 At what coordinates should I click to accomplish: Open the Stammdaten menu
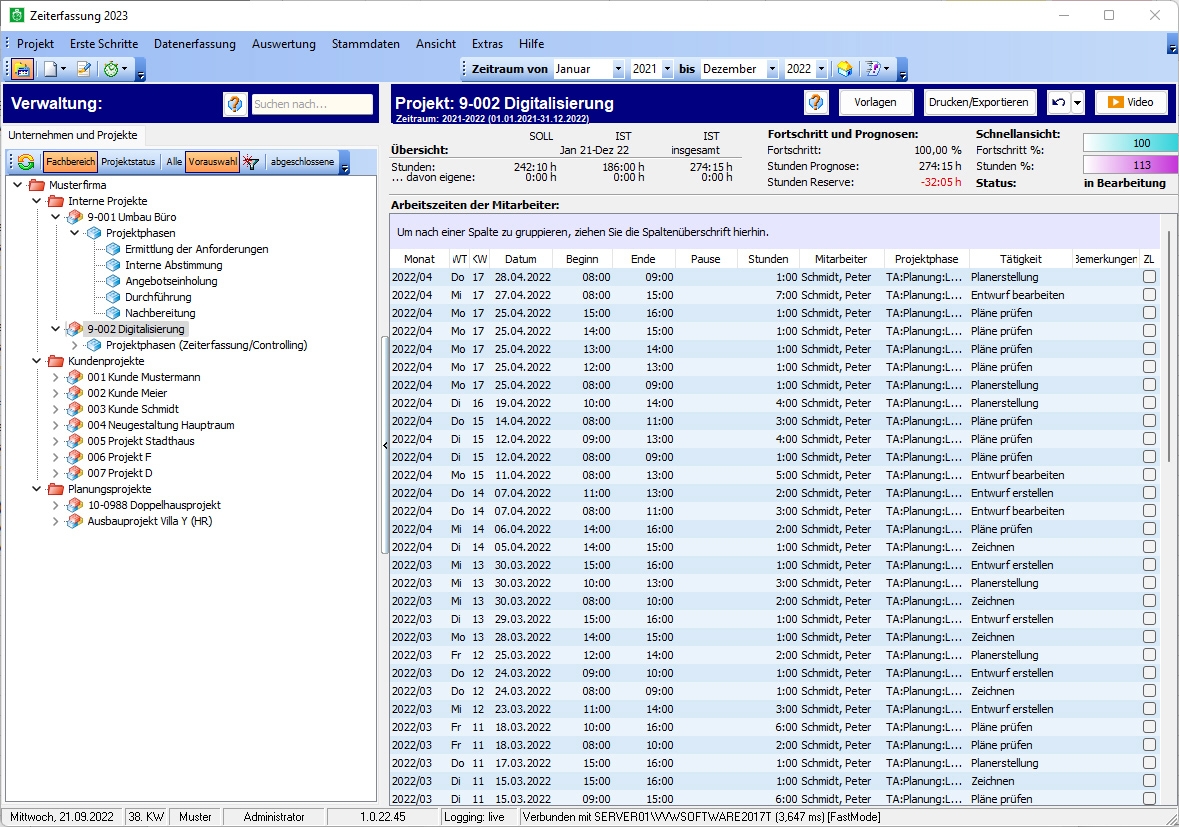pos(365,44)
